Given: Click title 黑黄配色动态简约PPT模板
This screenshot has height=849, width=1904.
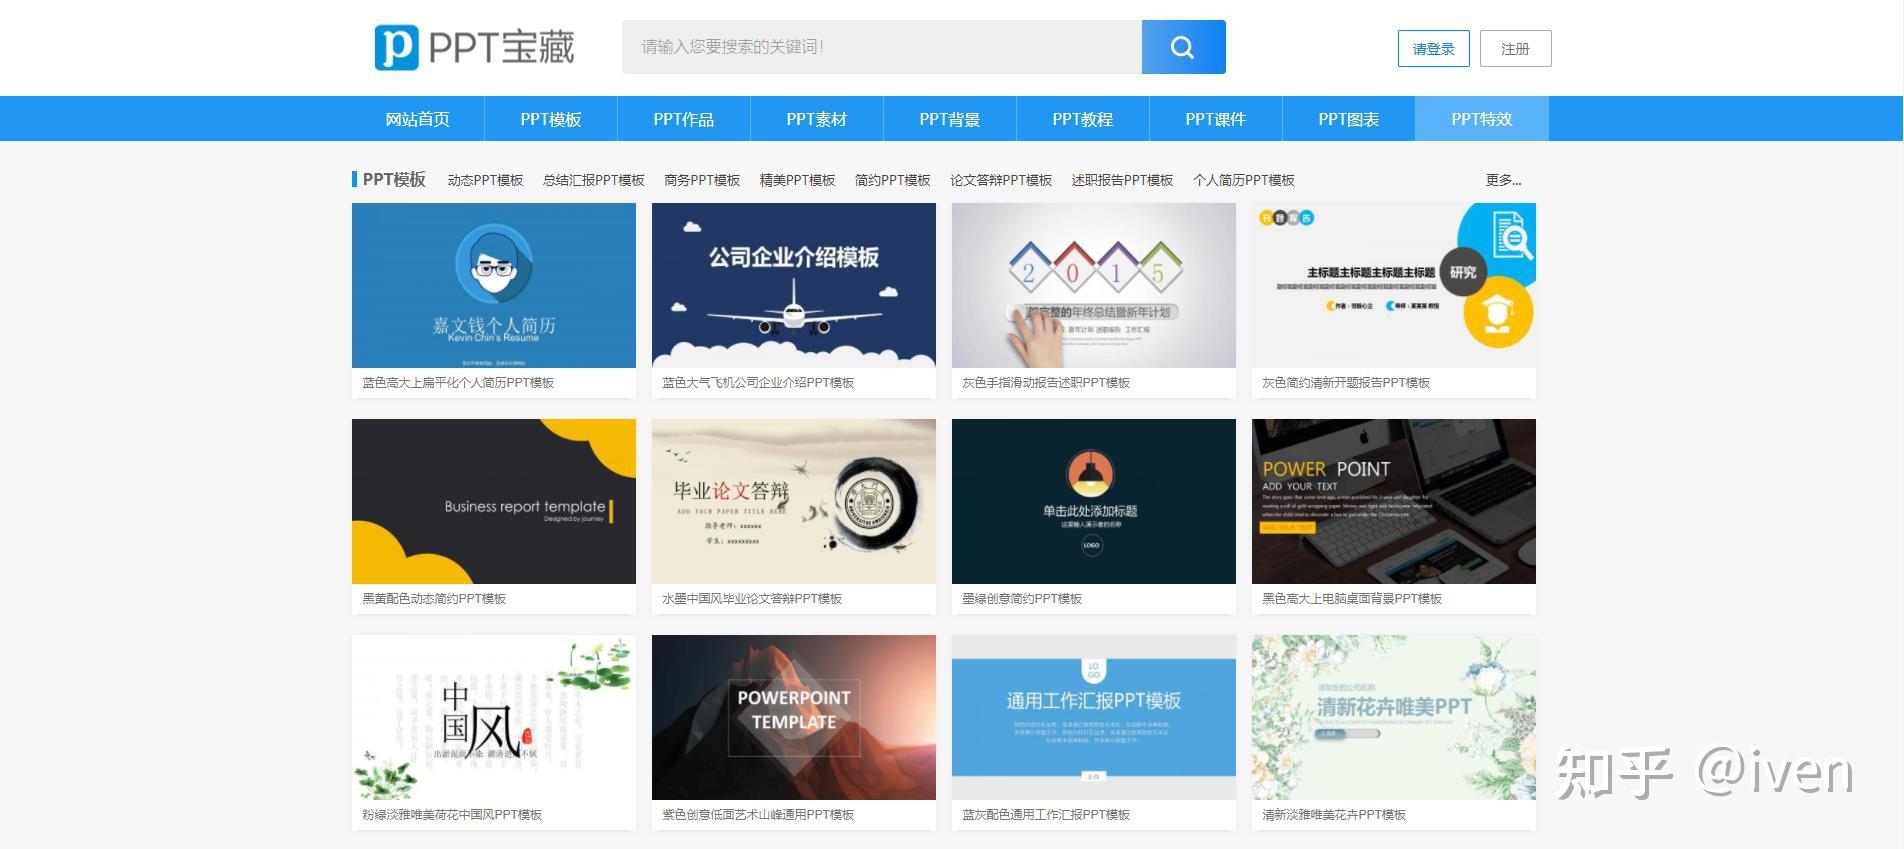Looking at the screenshot, I should [434, 599].
